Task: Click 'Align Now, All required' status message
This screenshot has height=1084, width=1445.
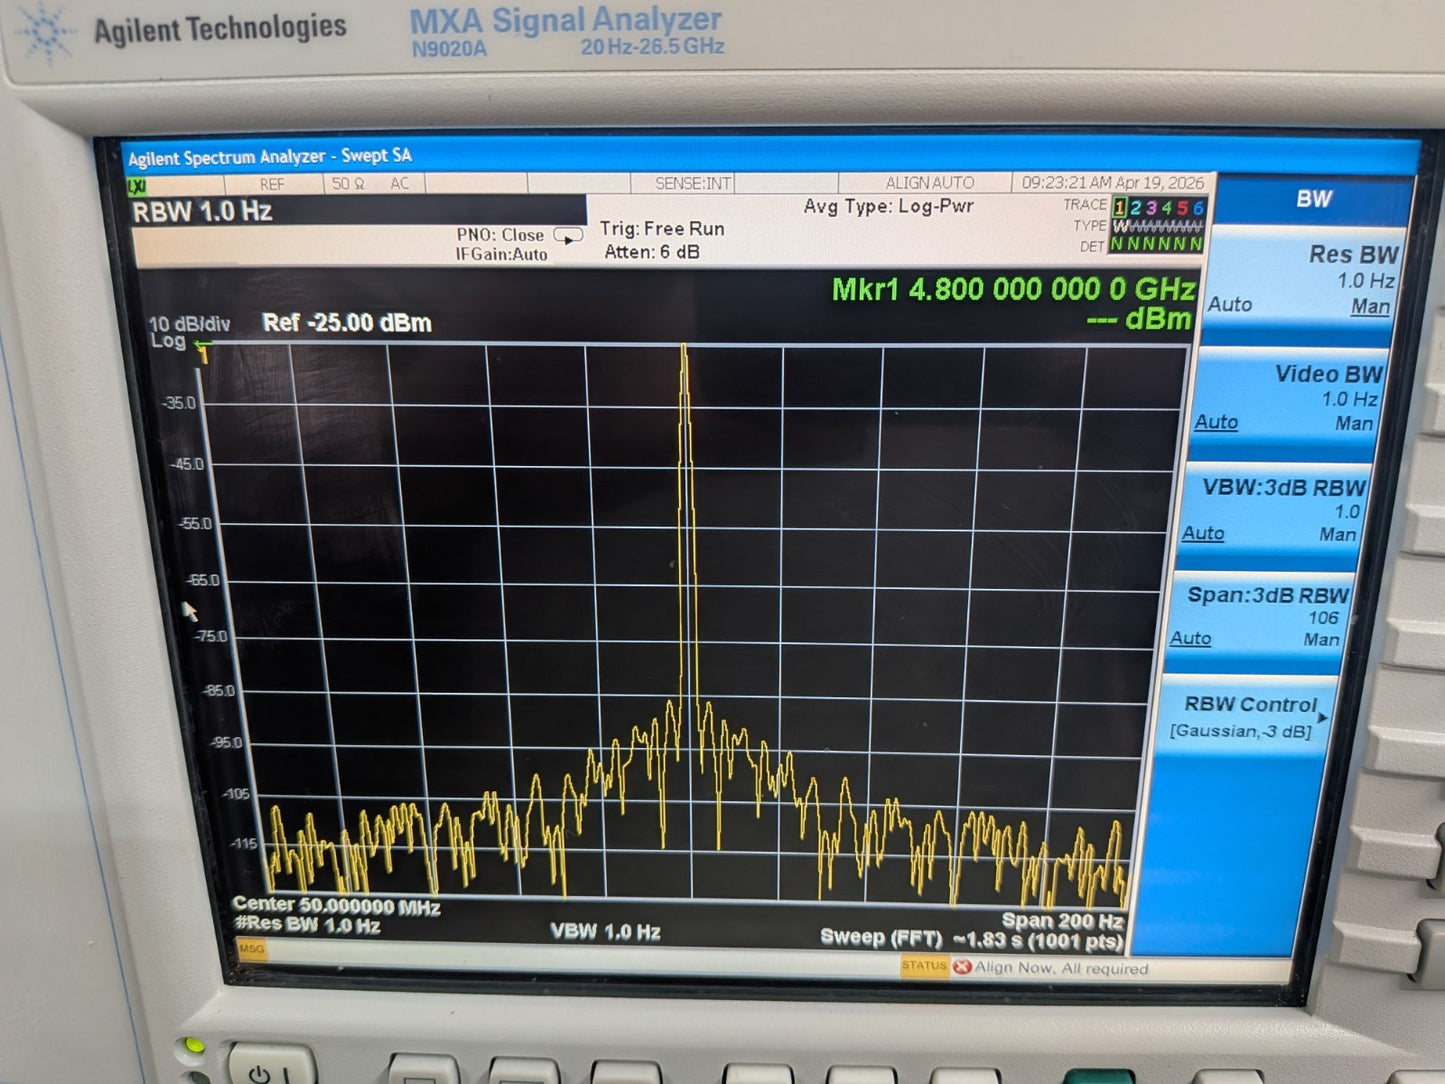Action: [x=1062, y=968]
